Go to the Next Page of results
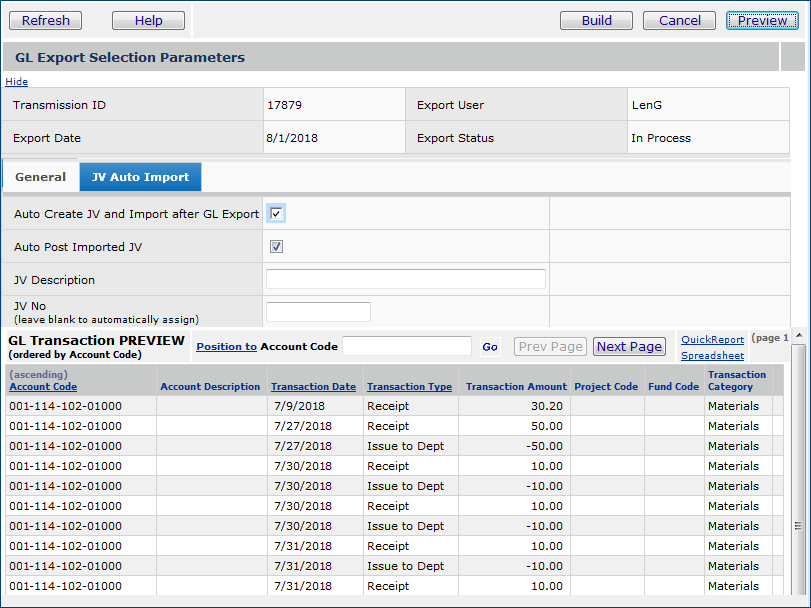 (x=629, y=346)
